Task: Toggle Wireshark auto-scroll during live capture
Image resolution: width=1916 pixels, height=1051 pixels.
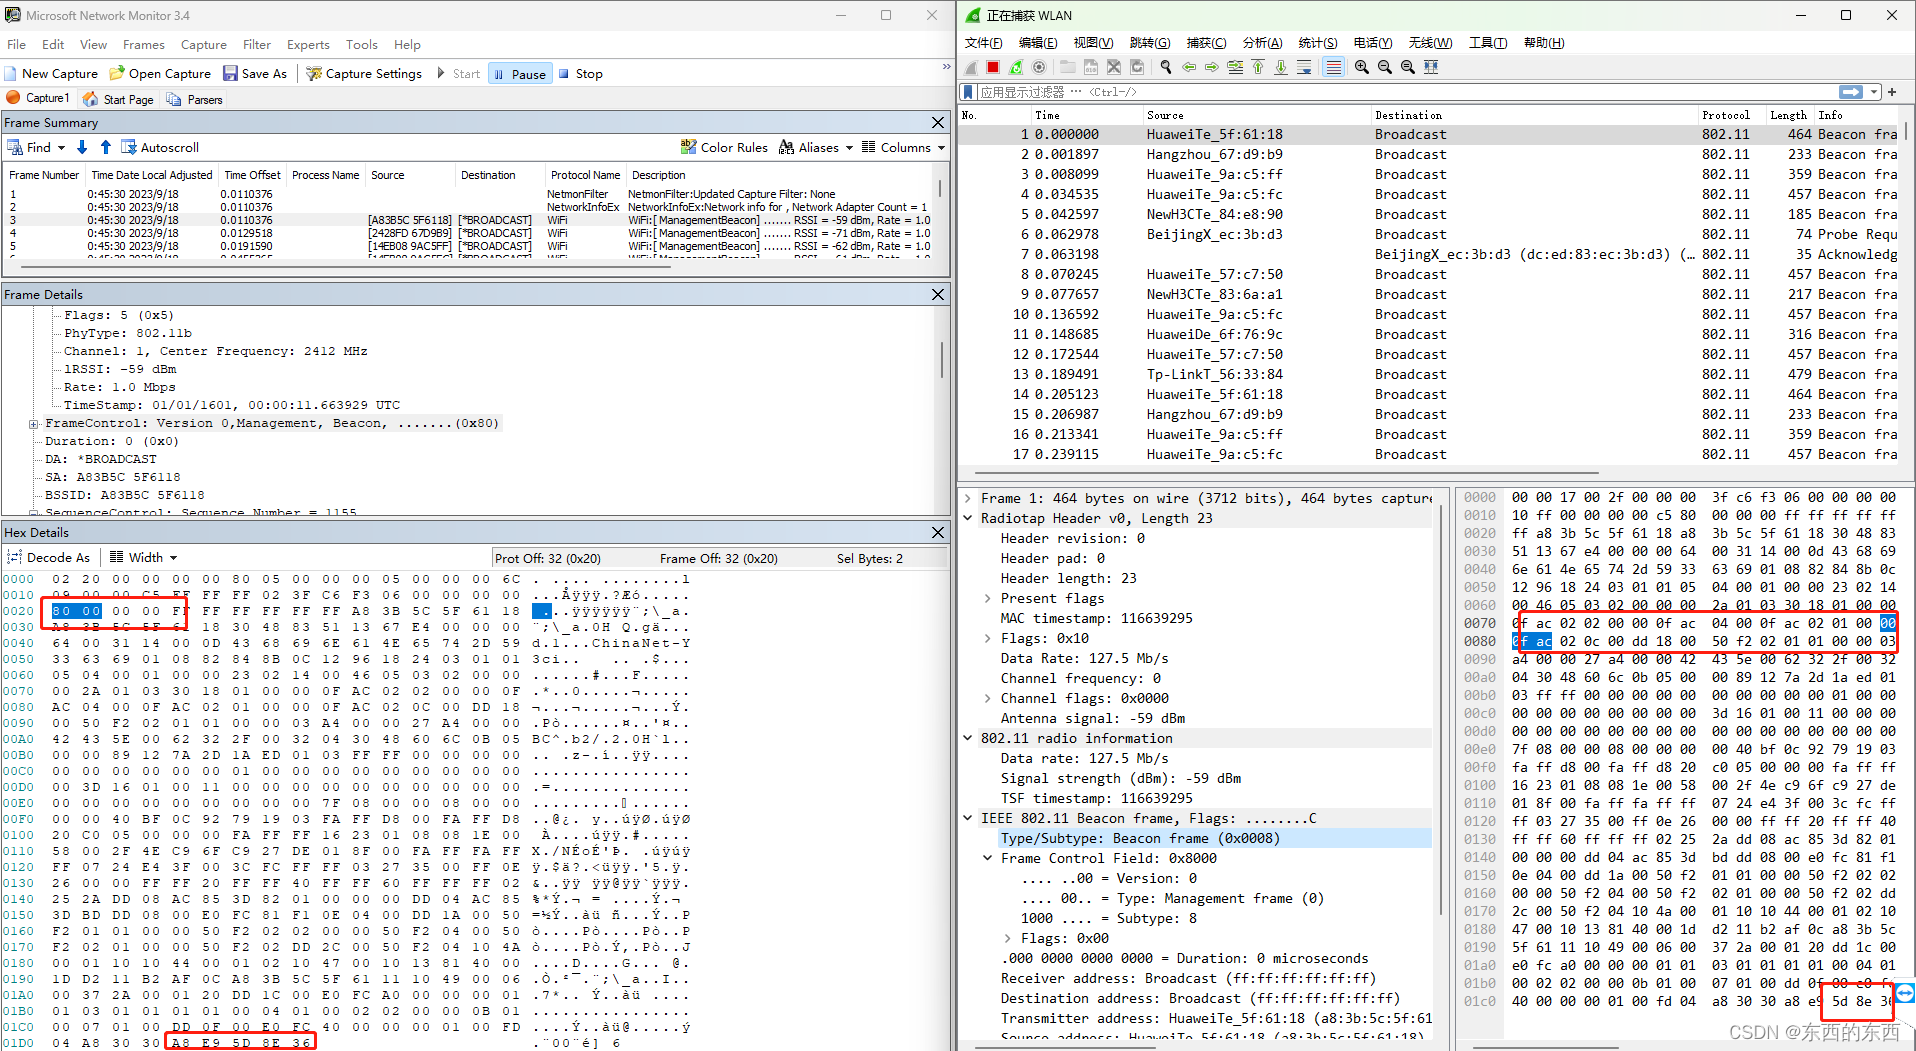Action: tap(1304, 67)
